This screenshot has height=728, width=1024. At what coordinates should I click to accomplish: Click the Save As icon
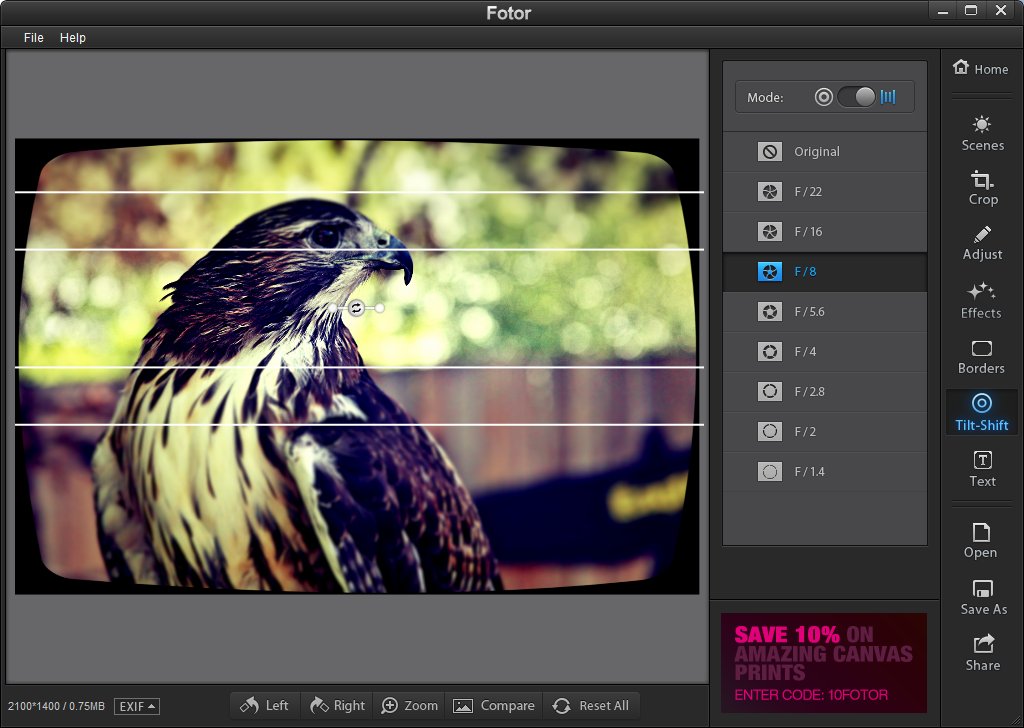pyautogui.click(x=983, y=597)
